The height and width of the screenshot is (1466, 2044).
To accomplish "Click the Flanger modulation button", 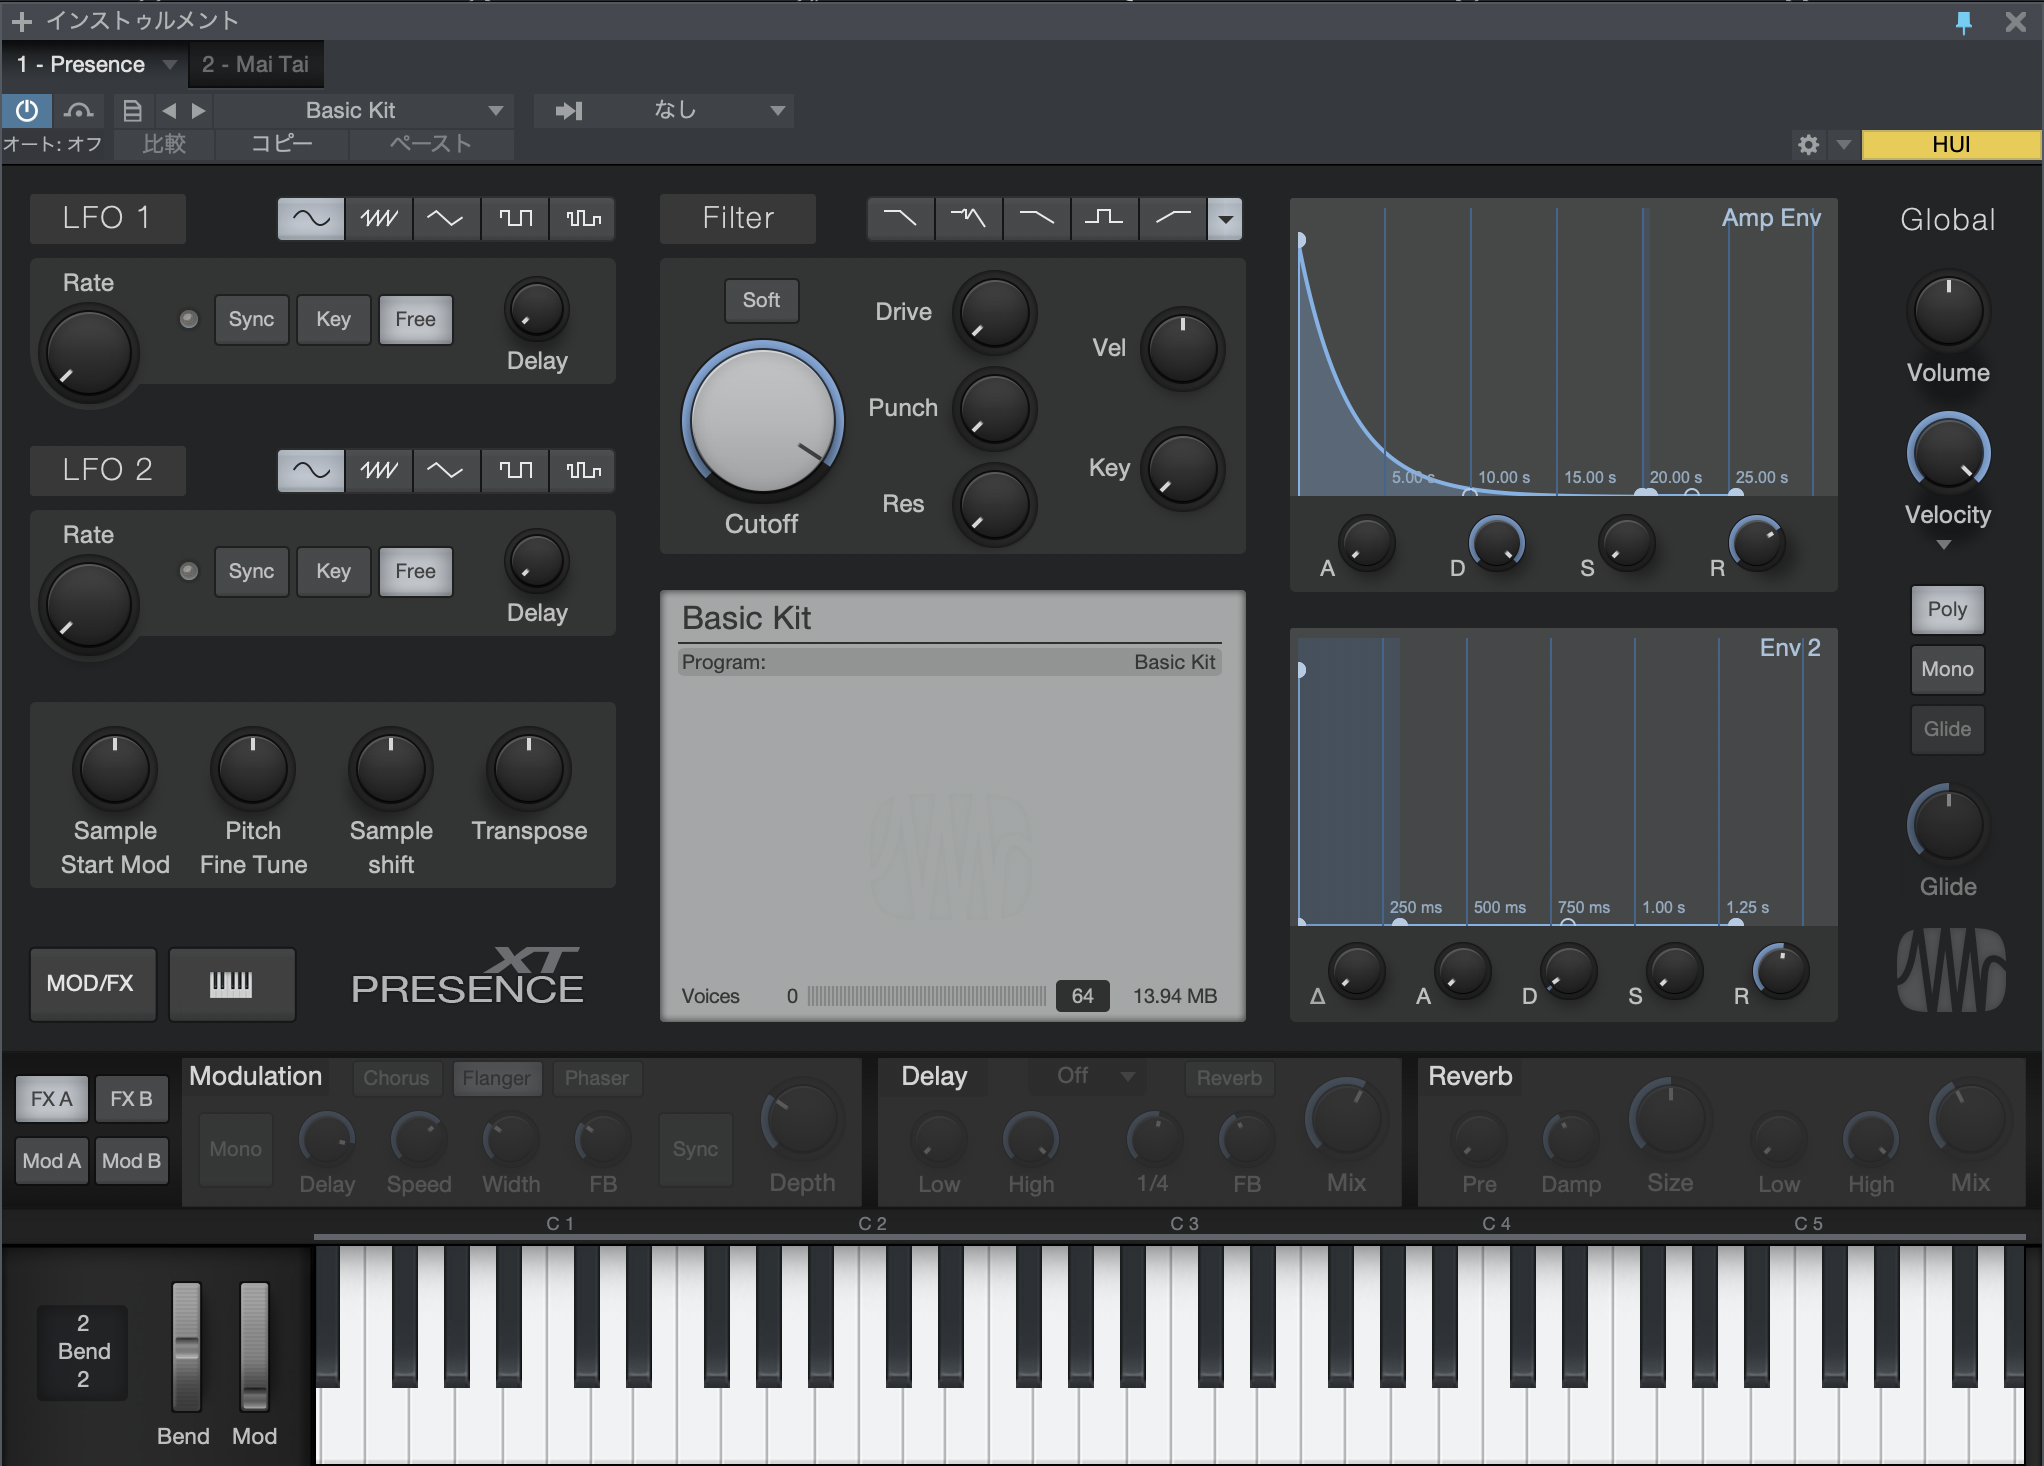I will (x=496, y=1078).
